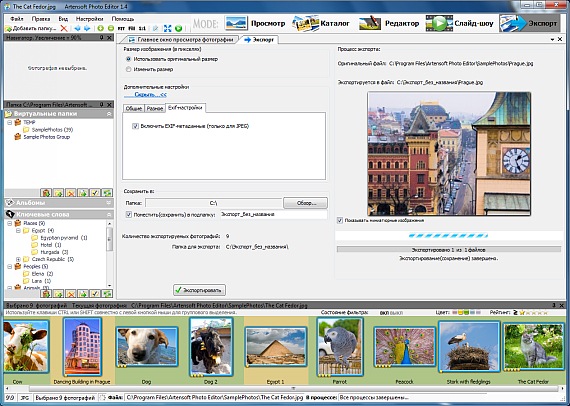Viewport: 570px width, 406px height.
Task: Switch to Просмотр mode
Action: (255, 23)
